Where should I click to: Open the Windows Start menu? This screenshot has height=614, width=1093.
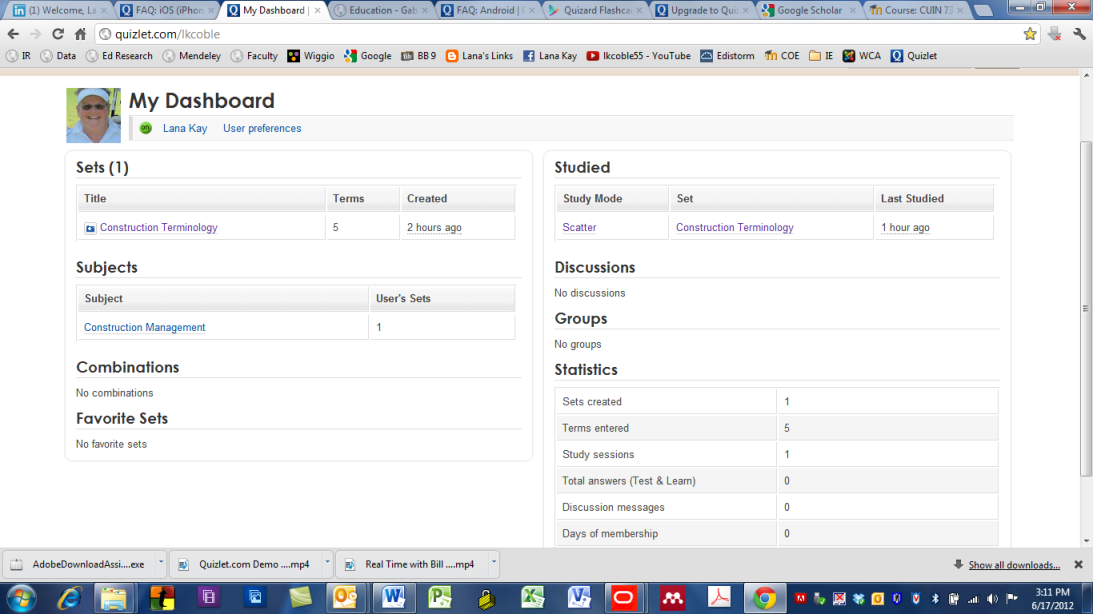pos(21,598)
